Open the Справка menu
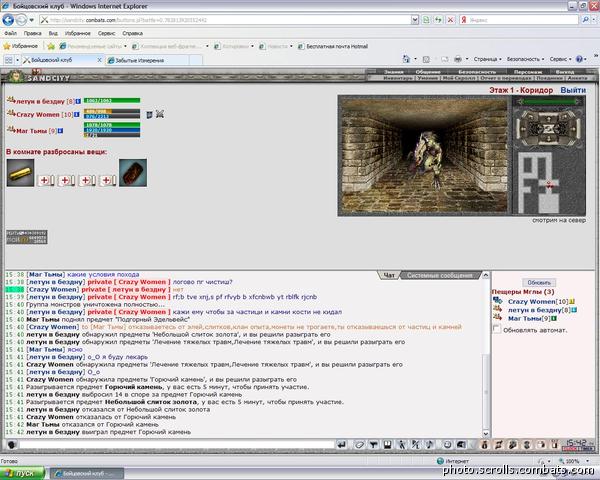600x480 pixels. (x=132, y=33)
